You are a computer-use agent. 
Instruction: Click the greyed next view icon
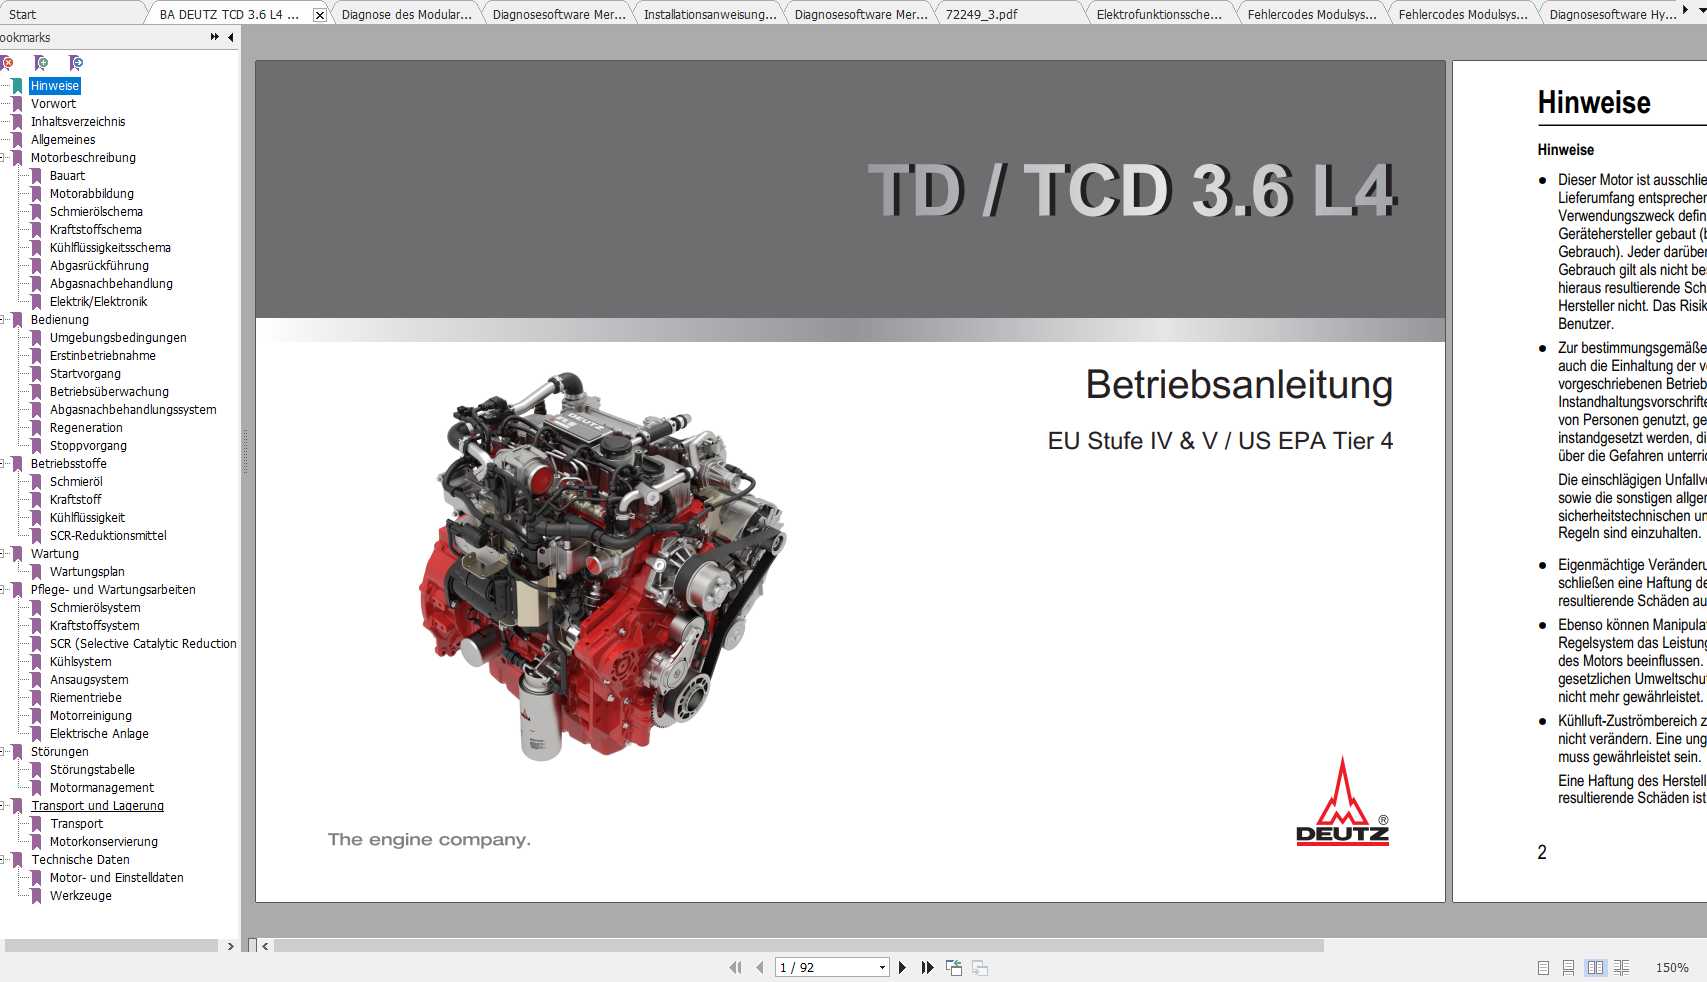[x=980, y=967]
